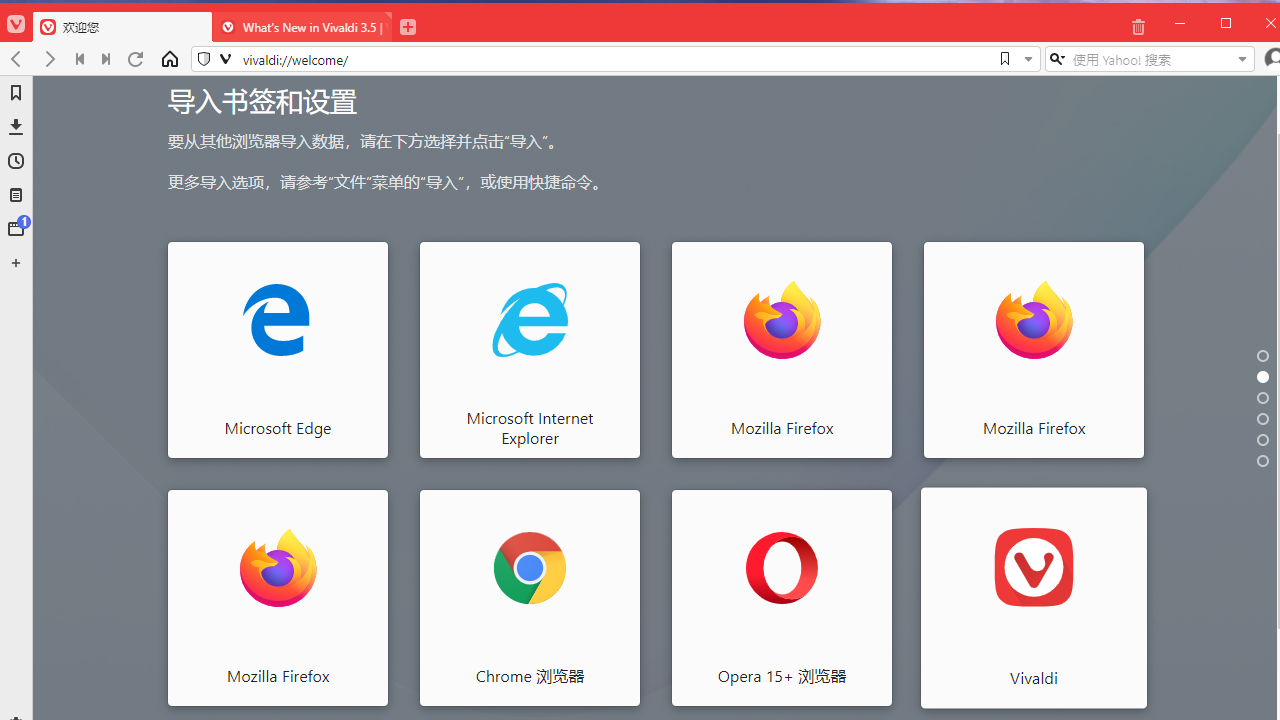Image resolution: width=1280 pixels, height=720 pixels.
Task: Switch to the 欢迎您 welcome tab
Action: 120,27
